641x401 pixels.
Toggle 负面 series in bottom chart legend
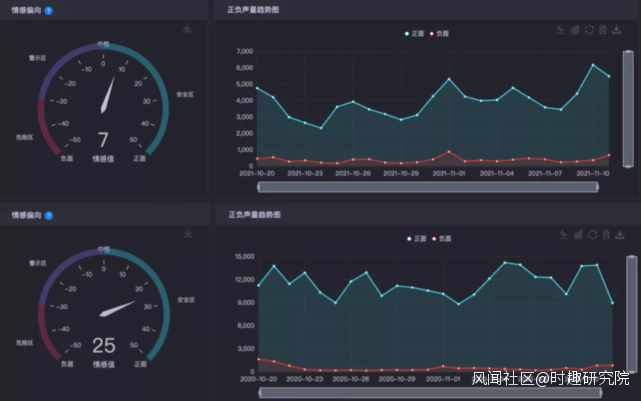pos(442,239)
